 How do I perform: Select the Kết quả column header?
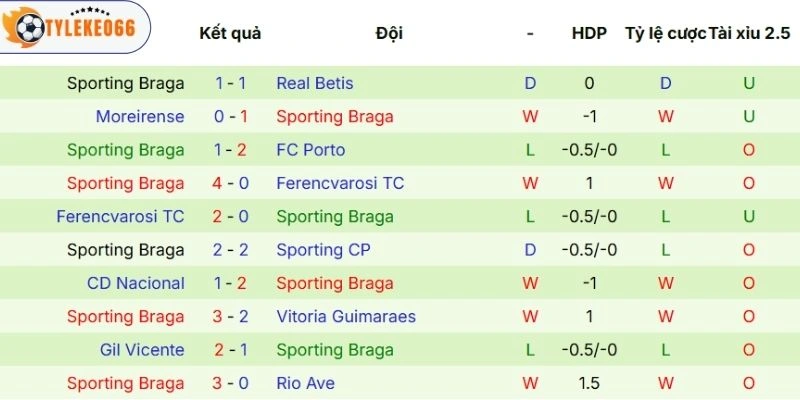click(230, 33)
